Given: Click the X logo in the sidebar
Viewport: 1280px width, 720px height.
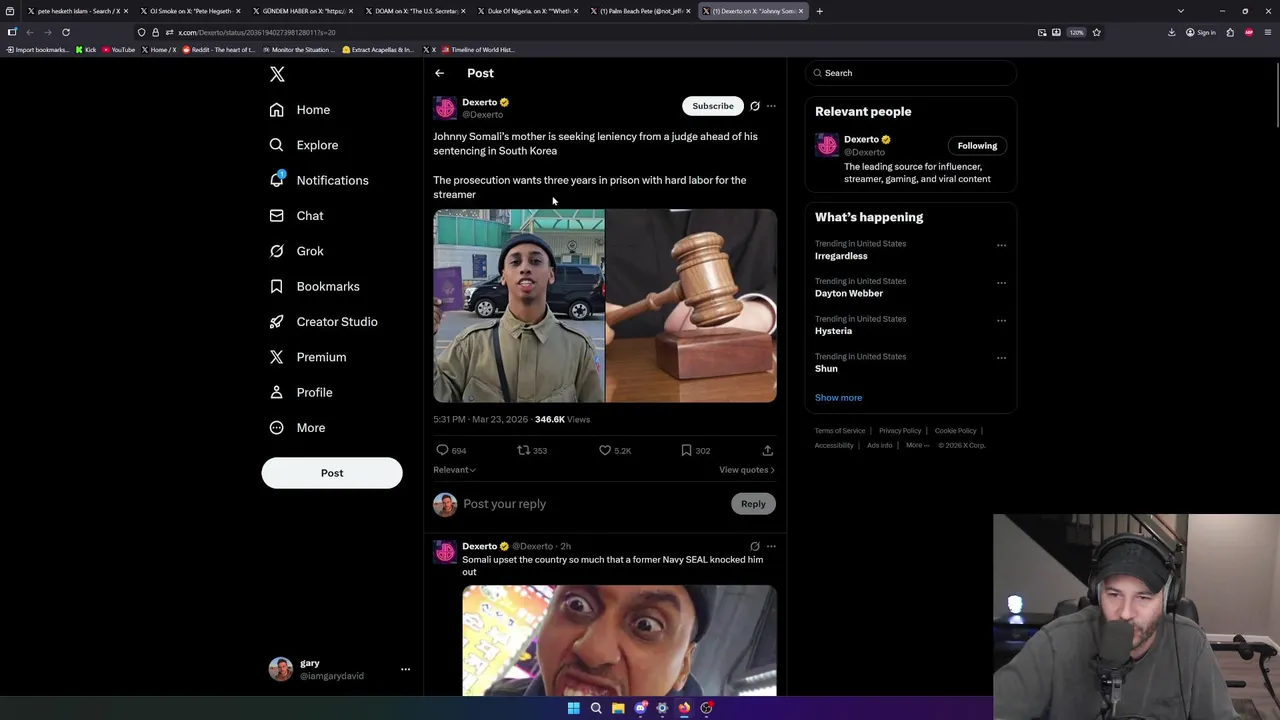Looking at the screenshot, I should point(277,74).
